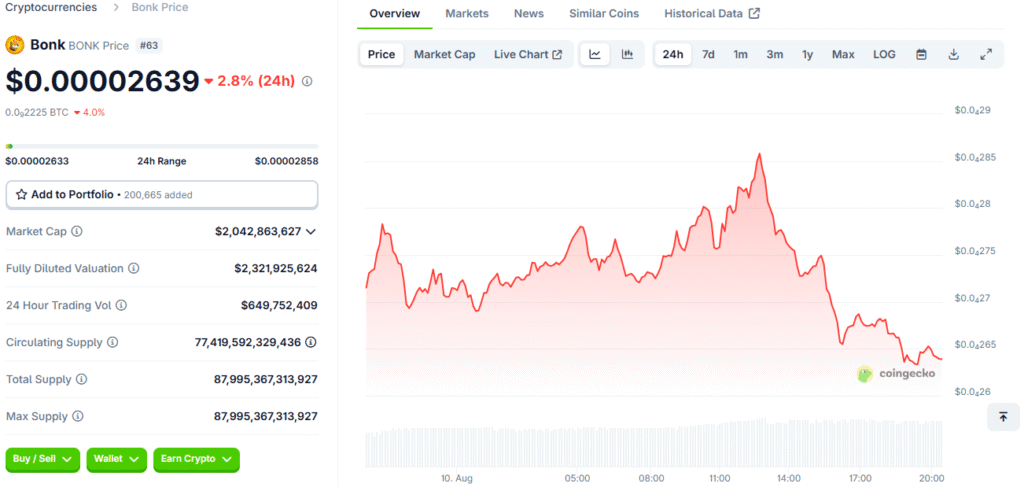This screenshot has width=1024, height=487.
Task: Download the chart data icon
Action: 953,55
